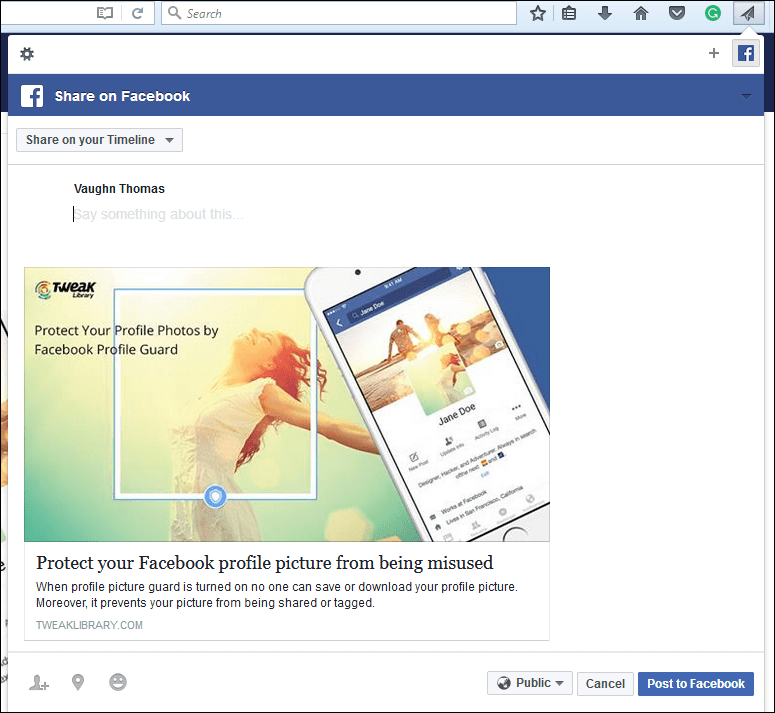This screenshot has width=775, height=713.
Task: Click the Vaughn Thomas name
Action: click(x=119, y=189)
